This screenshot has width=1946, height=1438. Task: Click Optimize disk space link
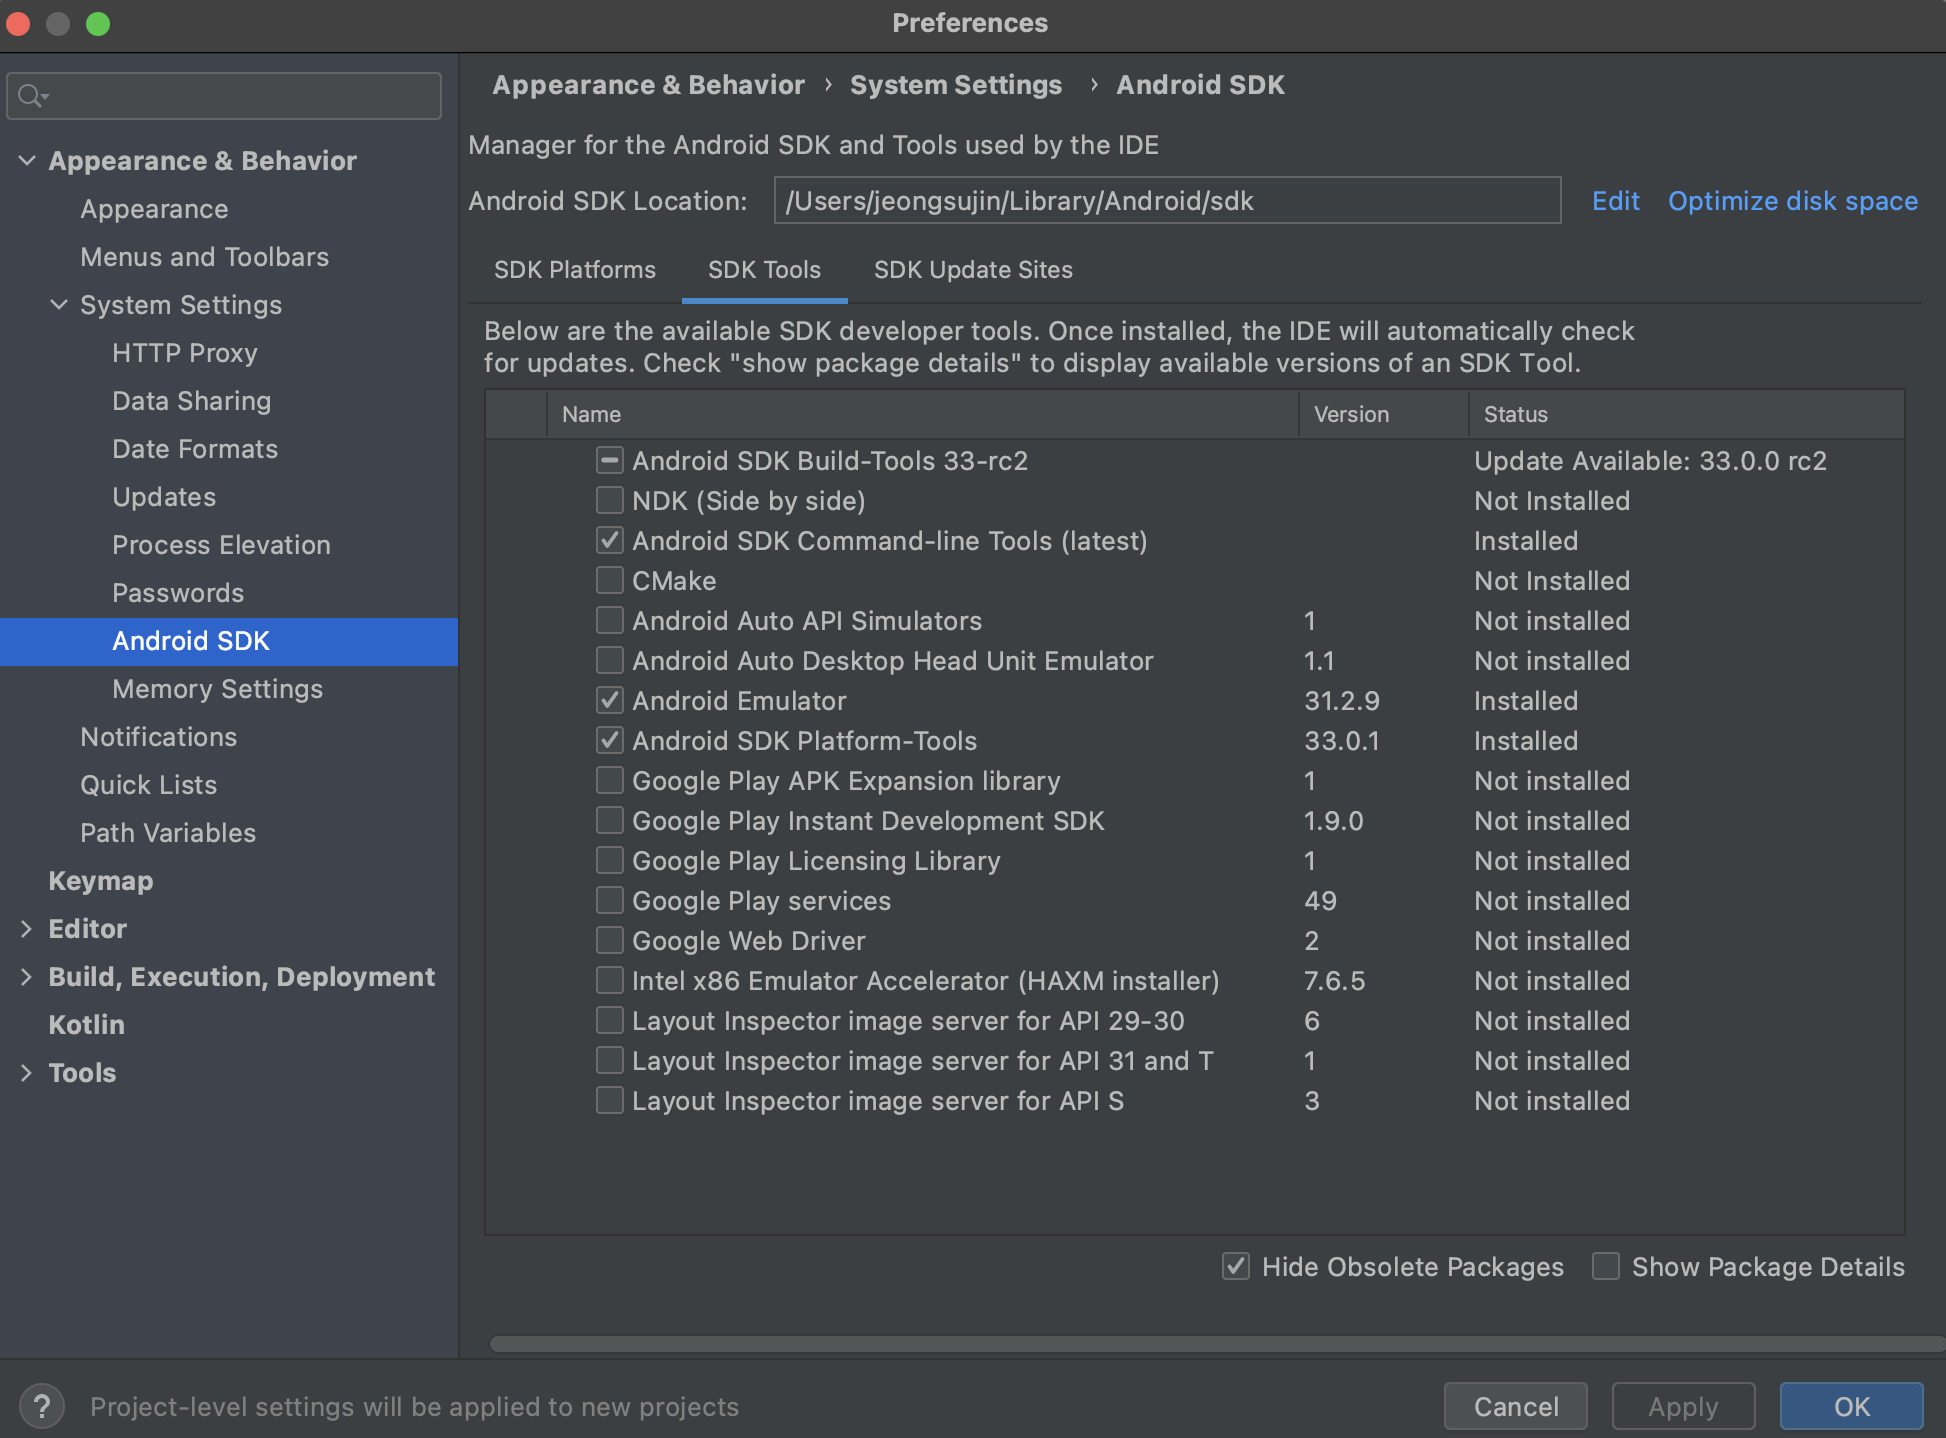click(x=1792, y=201)
